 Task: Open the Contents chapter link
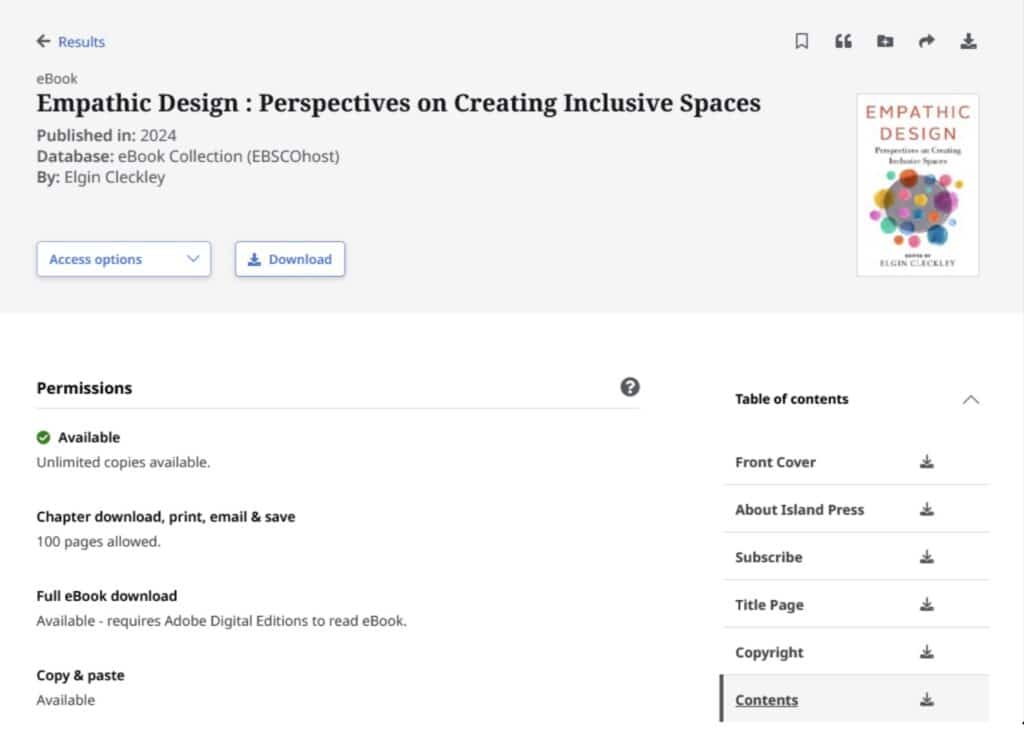point(766,700)
